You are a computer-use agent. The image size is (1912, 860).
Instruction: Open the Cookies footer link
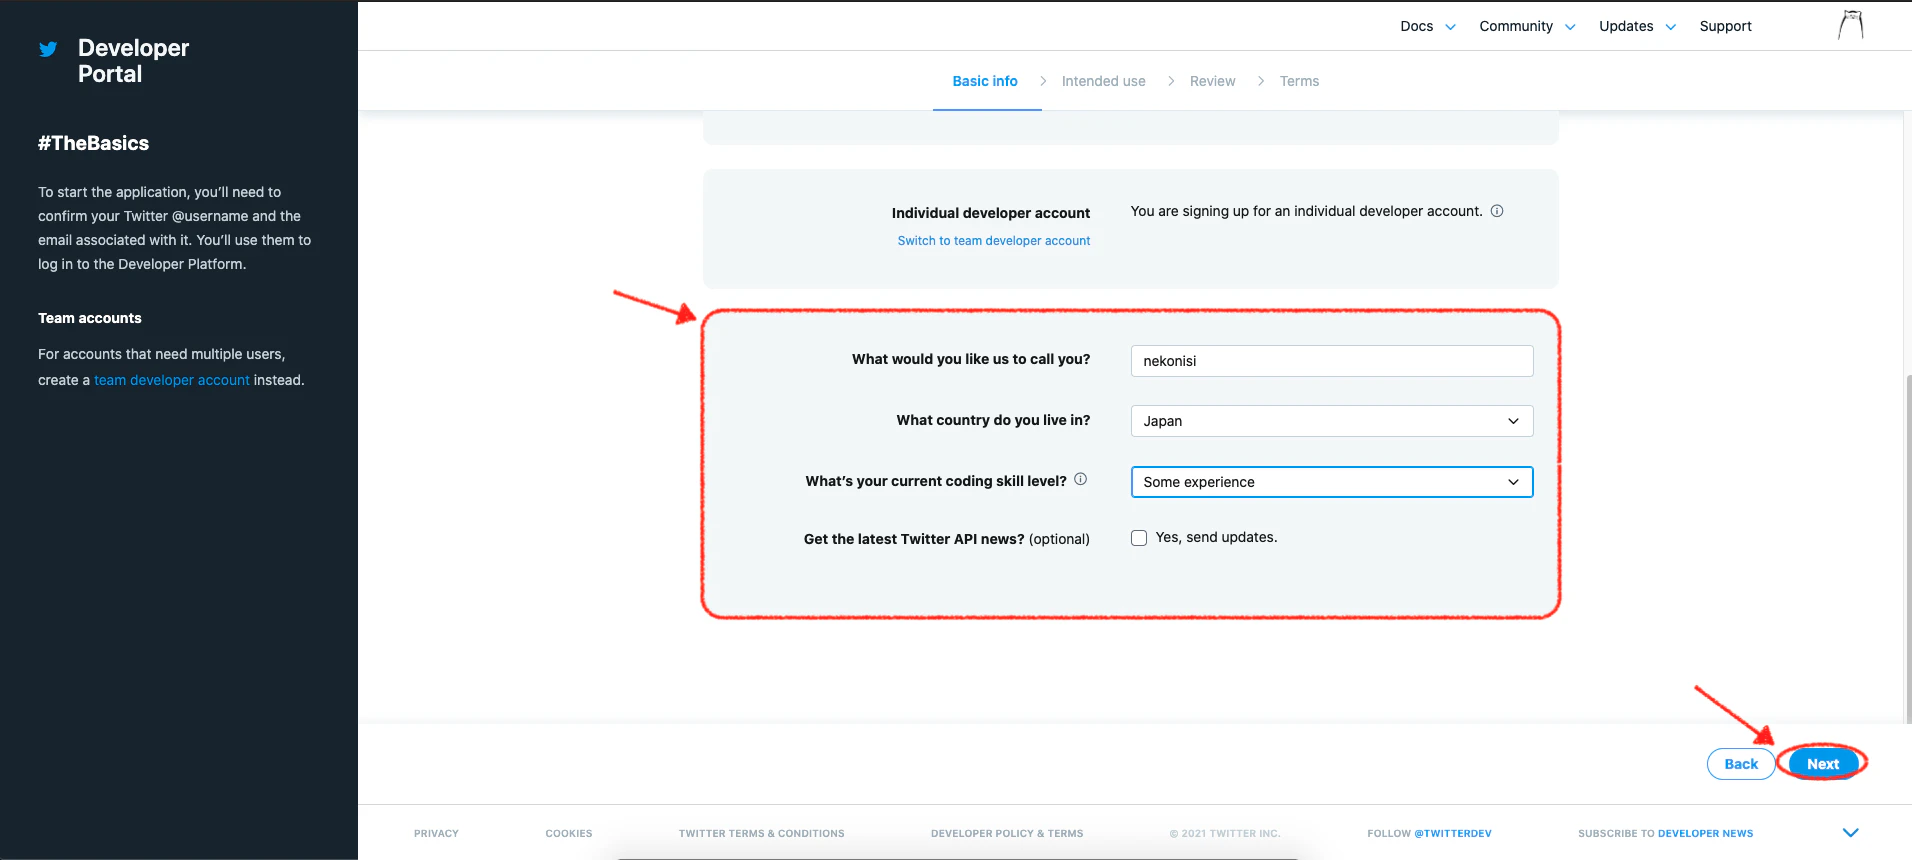tap(569, 833)
